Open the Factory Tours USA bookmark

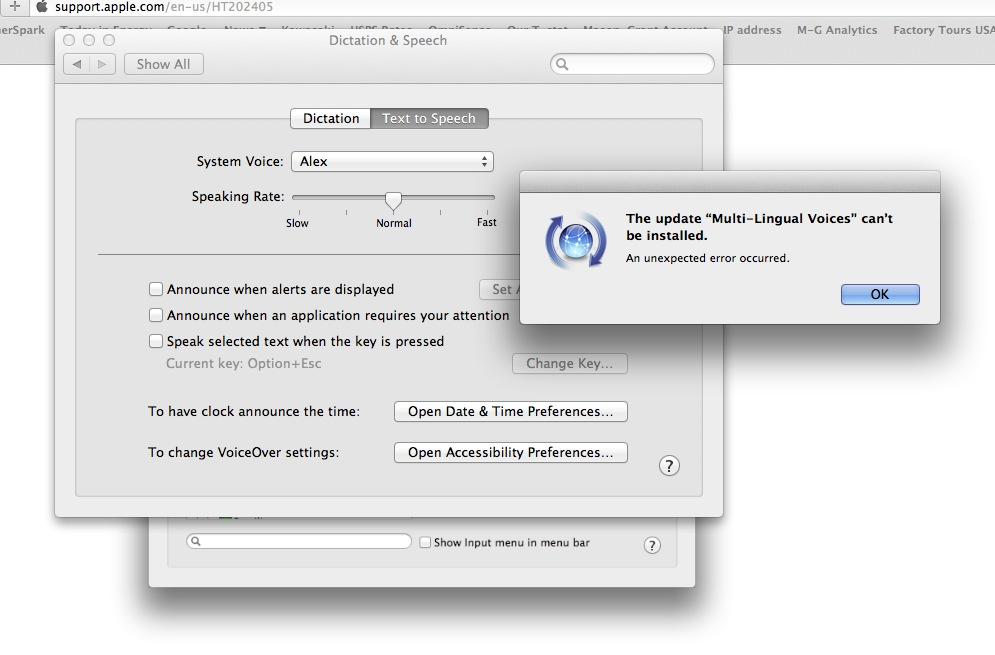point(944,30)
